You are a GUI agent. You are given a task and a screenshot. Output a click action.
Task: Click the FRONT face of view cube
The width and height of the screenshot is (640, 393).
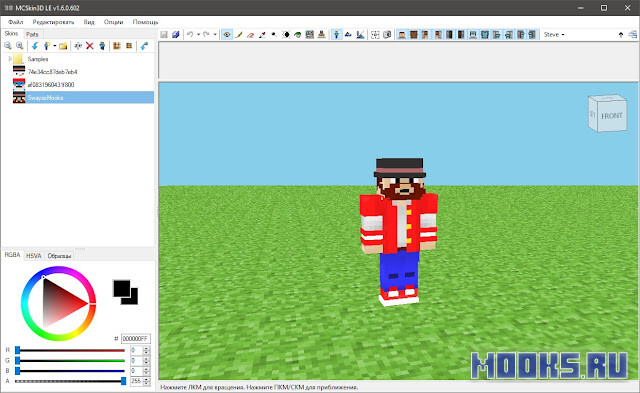tap(612, 116)
